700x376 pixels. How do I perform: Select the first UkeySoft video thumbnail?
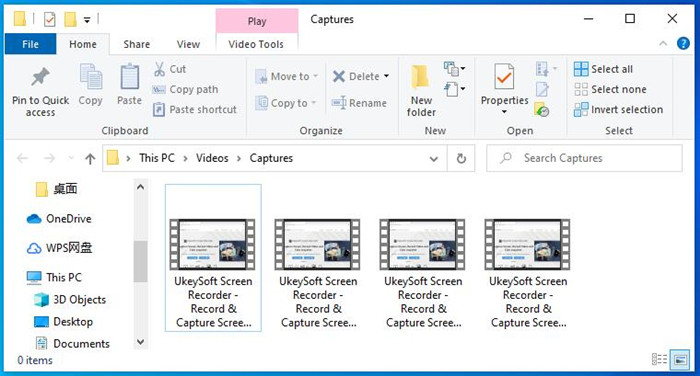click(x=213, y=244)
